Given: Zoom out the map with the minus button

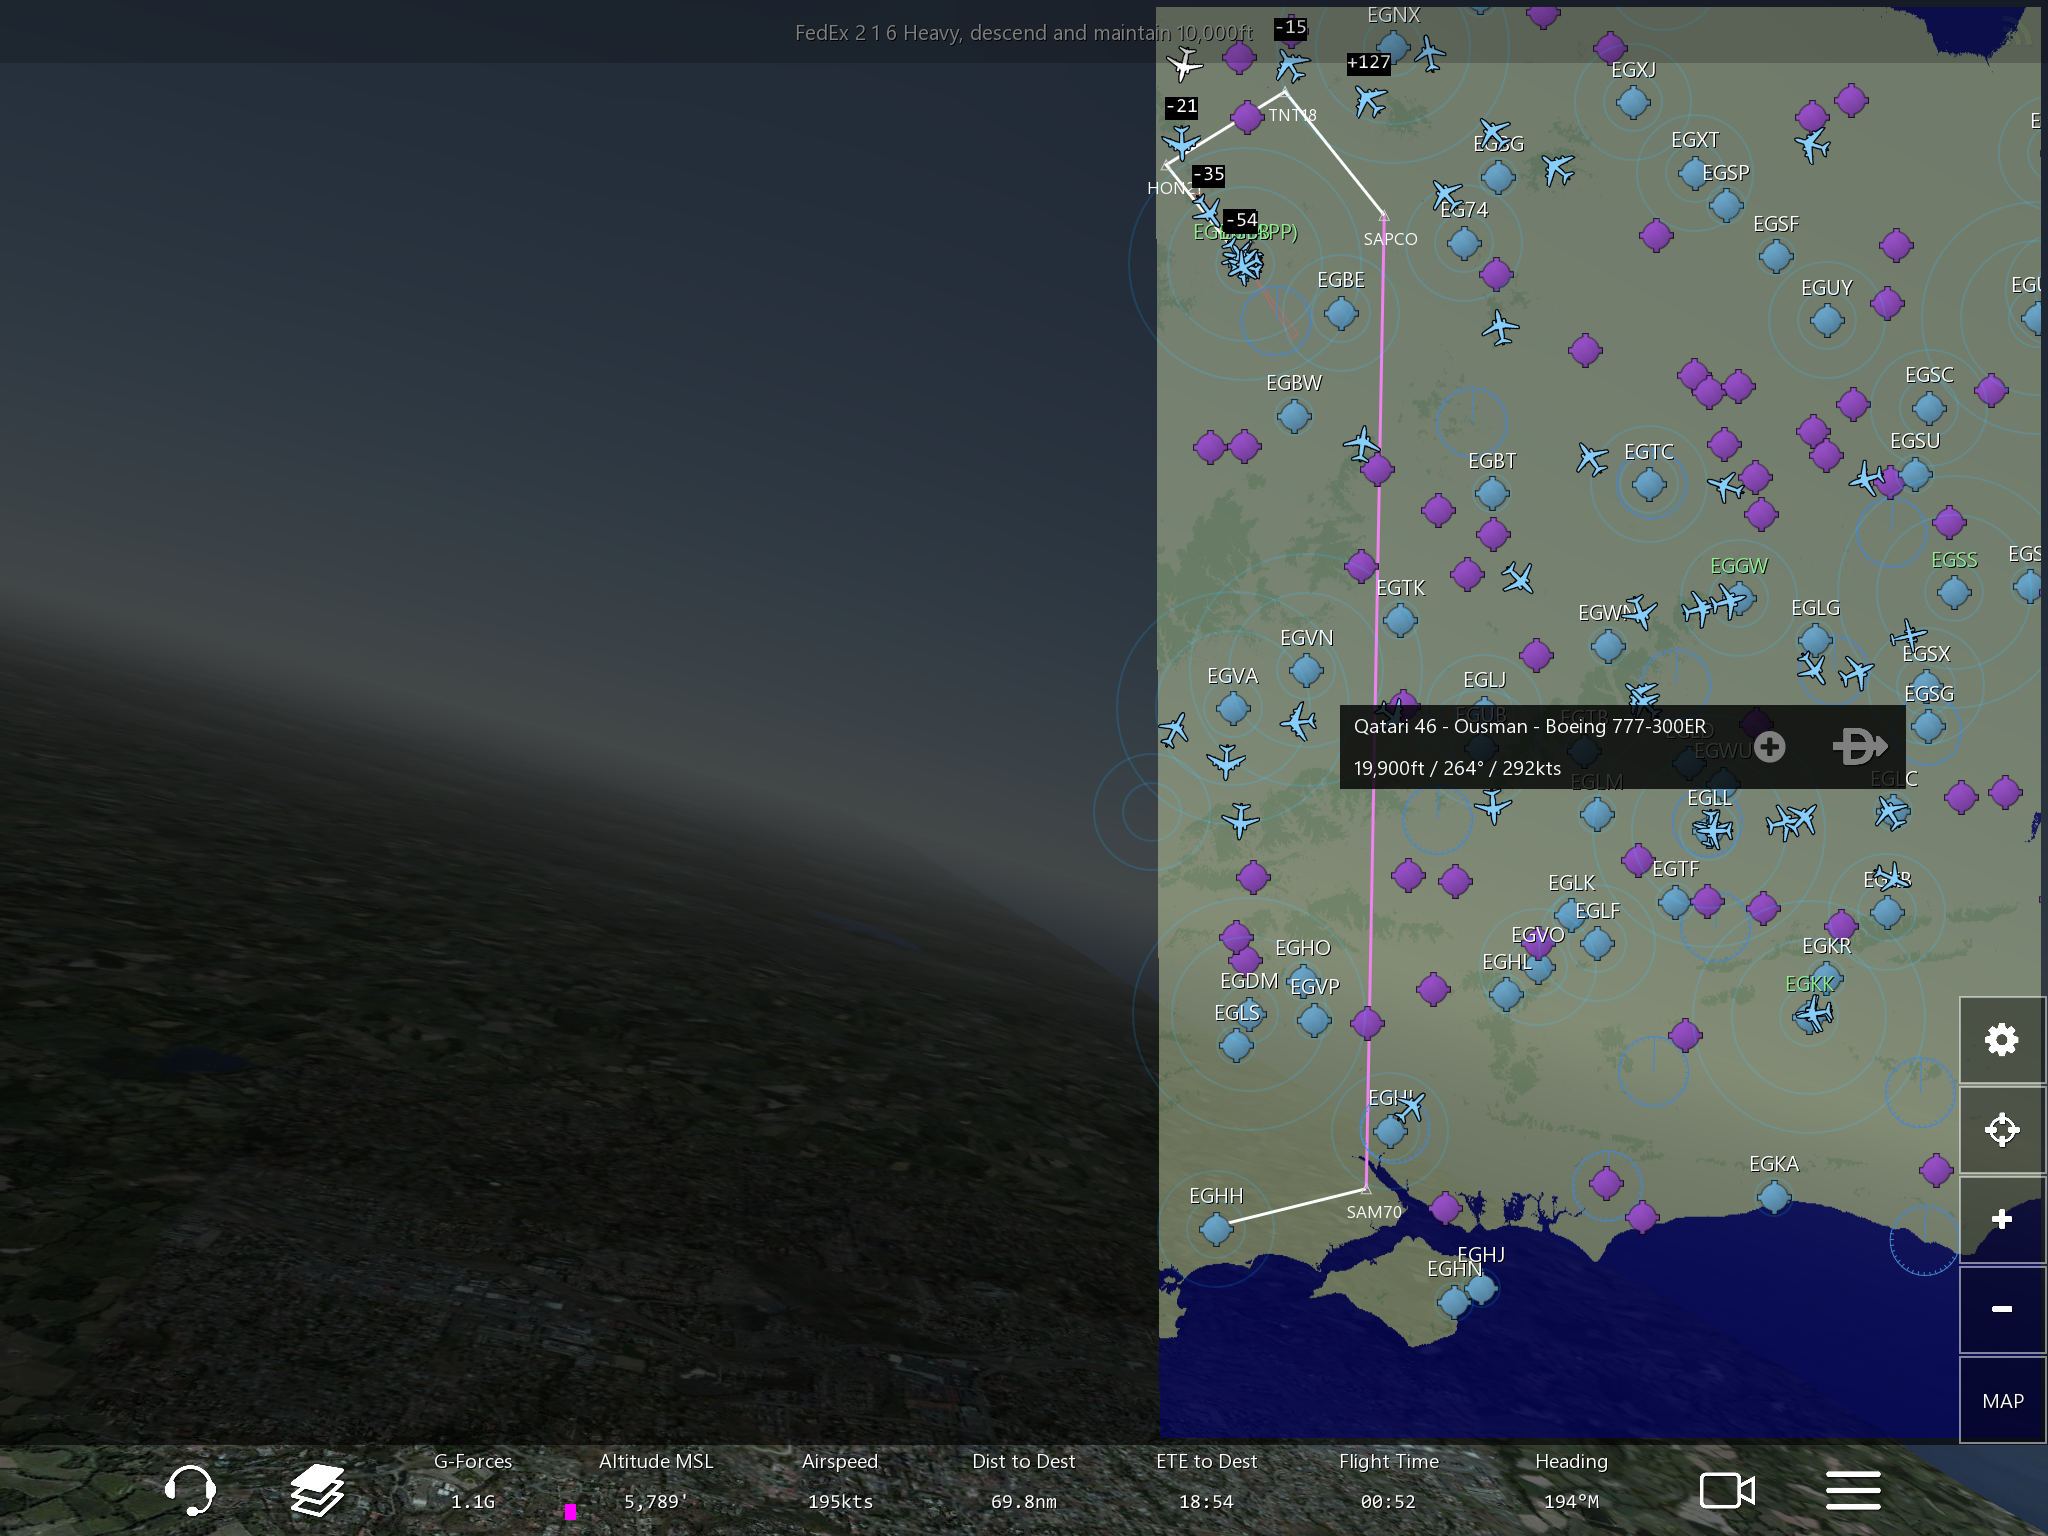Looking at the screenshot, I should [x=2001, y=1309].
